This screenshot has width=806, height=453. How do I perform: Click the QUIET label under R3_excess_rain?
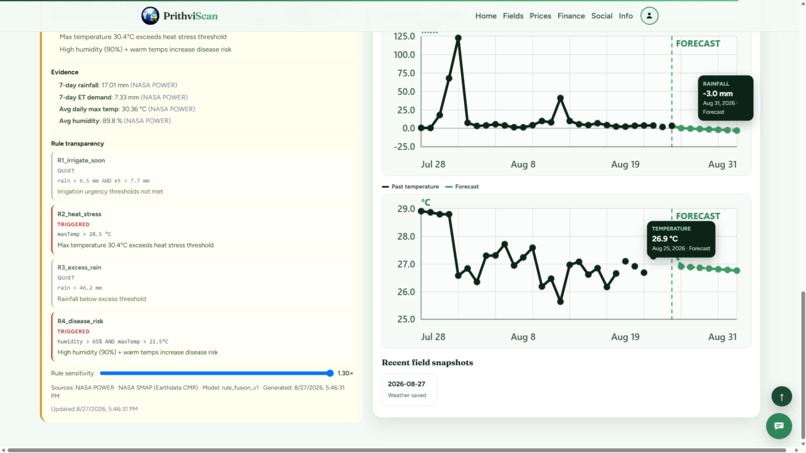[x=66, y=278]
